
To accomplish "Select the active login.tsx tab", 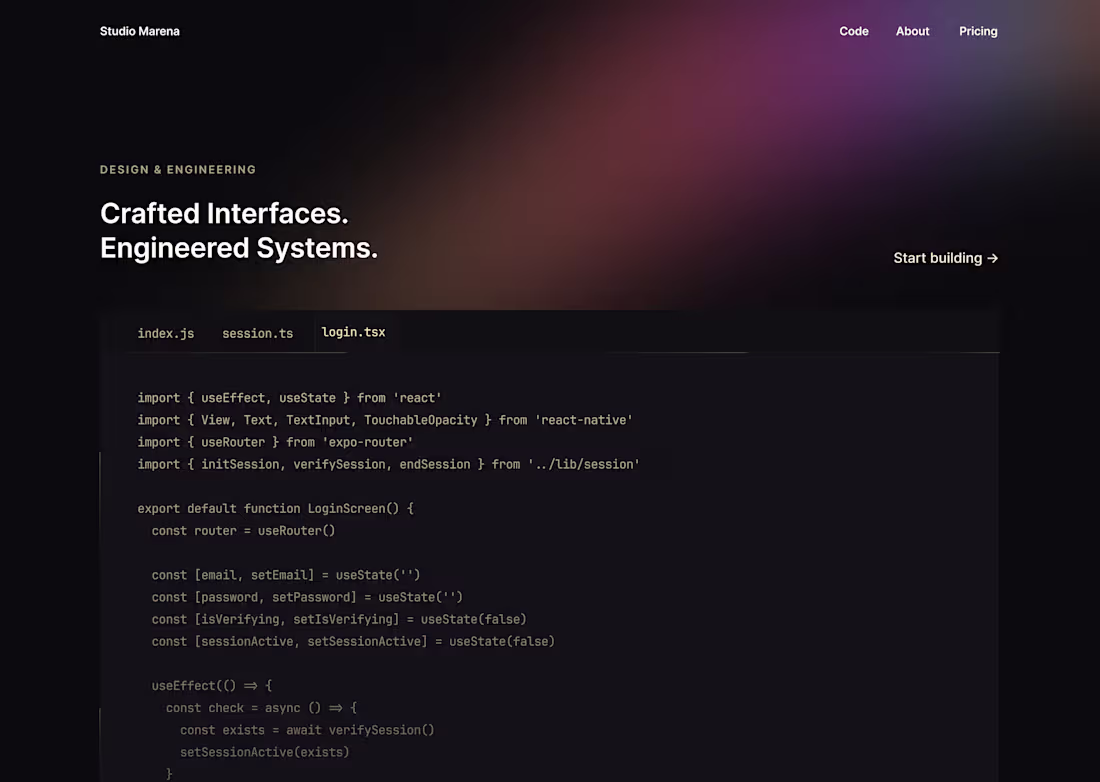I will click(x=353, y=331).
